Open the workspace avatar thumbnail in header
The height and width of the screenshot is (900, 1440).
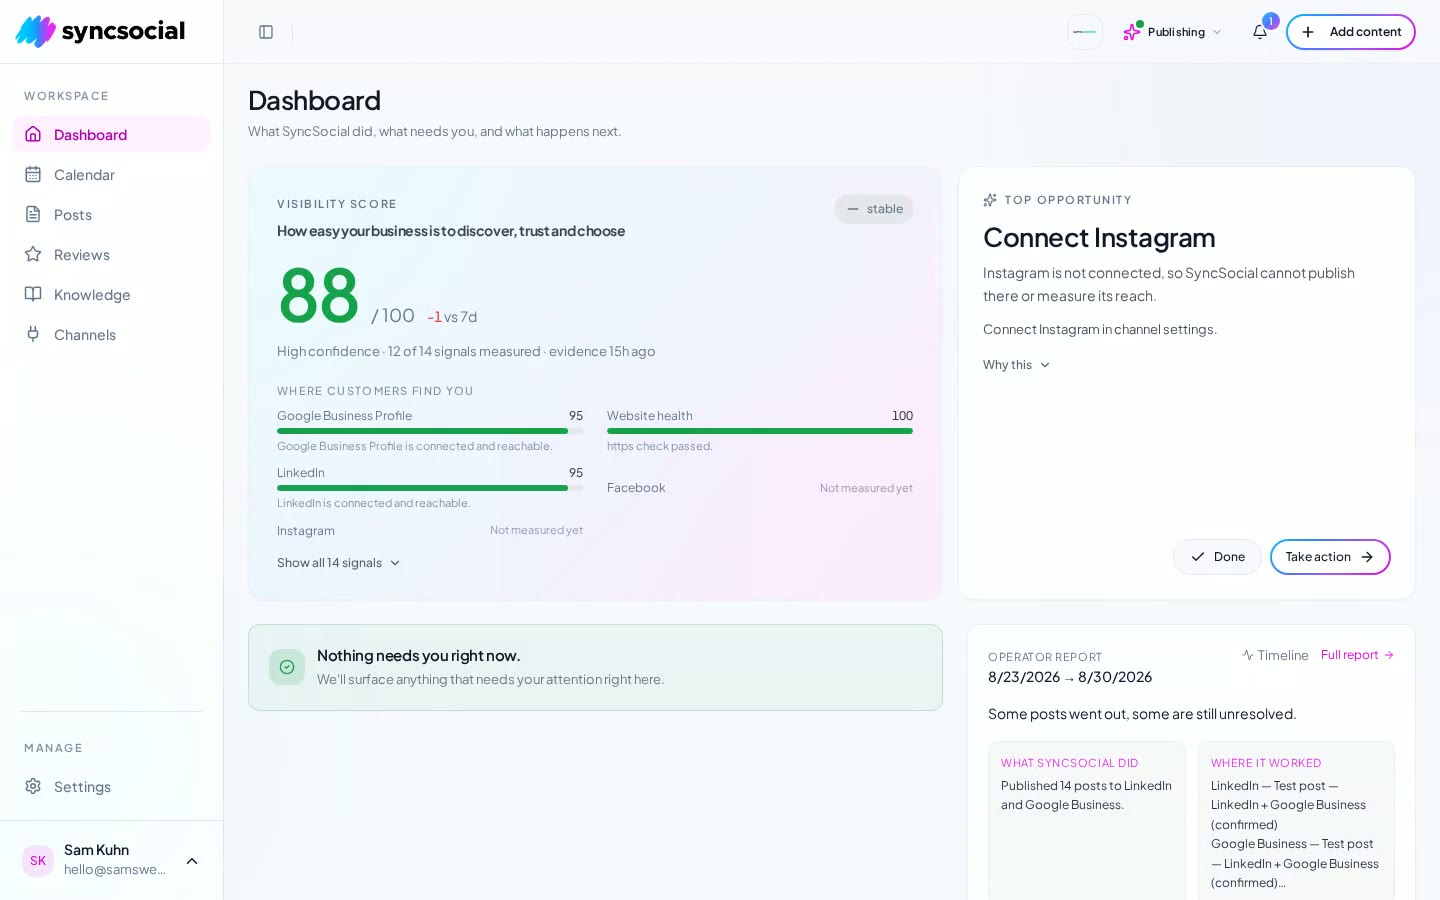(1085, 32)
